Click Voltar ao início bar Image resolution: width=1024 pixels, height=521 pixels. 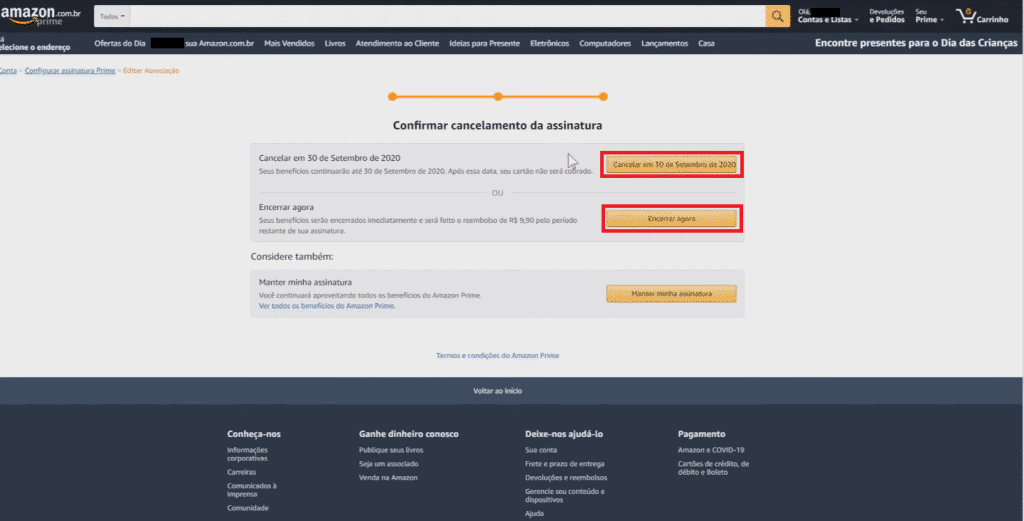click(x=498, y=390)
